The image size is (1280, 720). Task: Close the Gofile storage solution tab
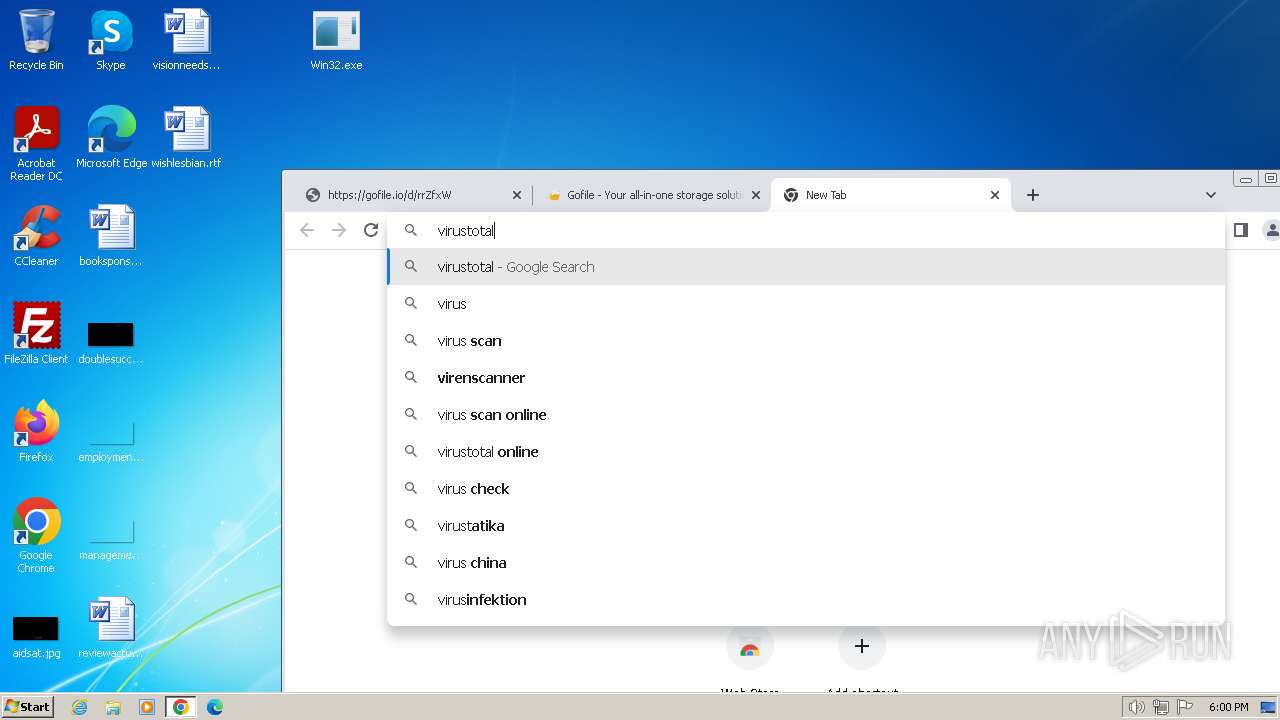pyautogui.click(x=756, y=195)
